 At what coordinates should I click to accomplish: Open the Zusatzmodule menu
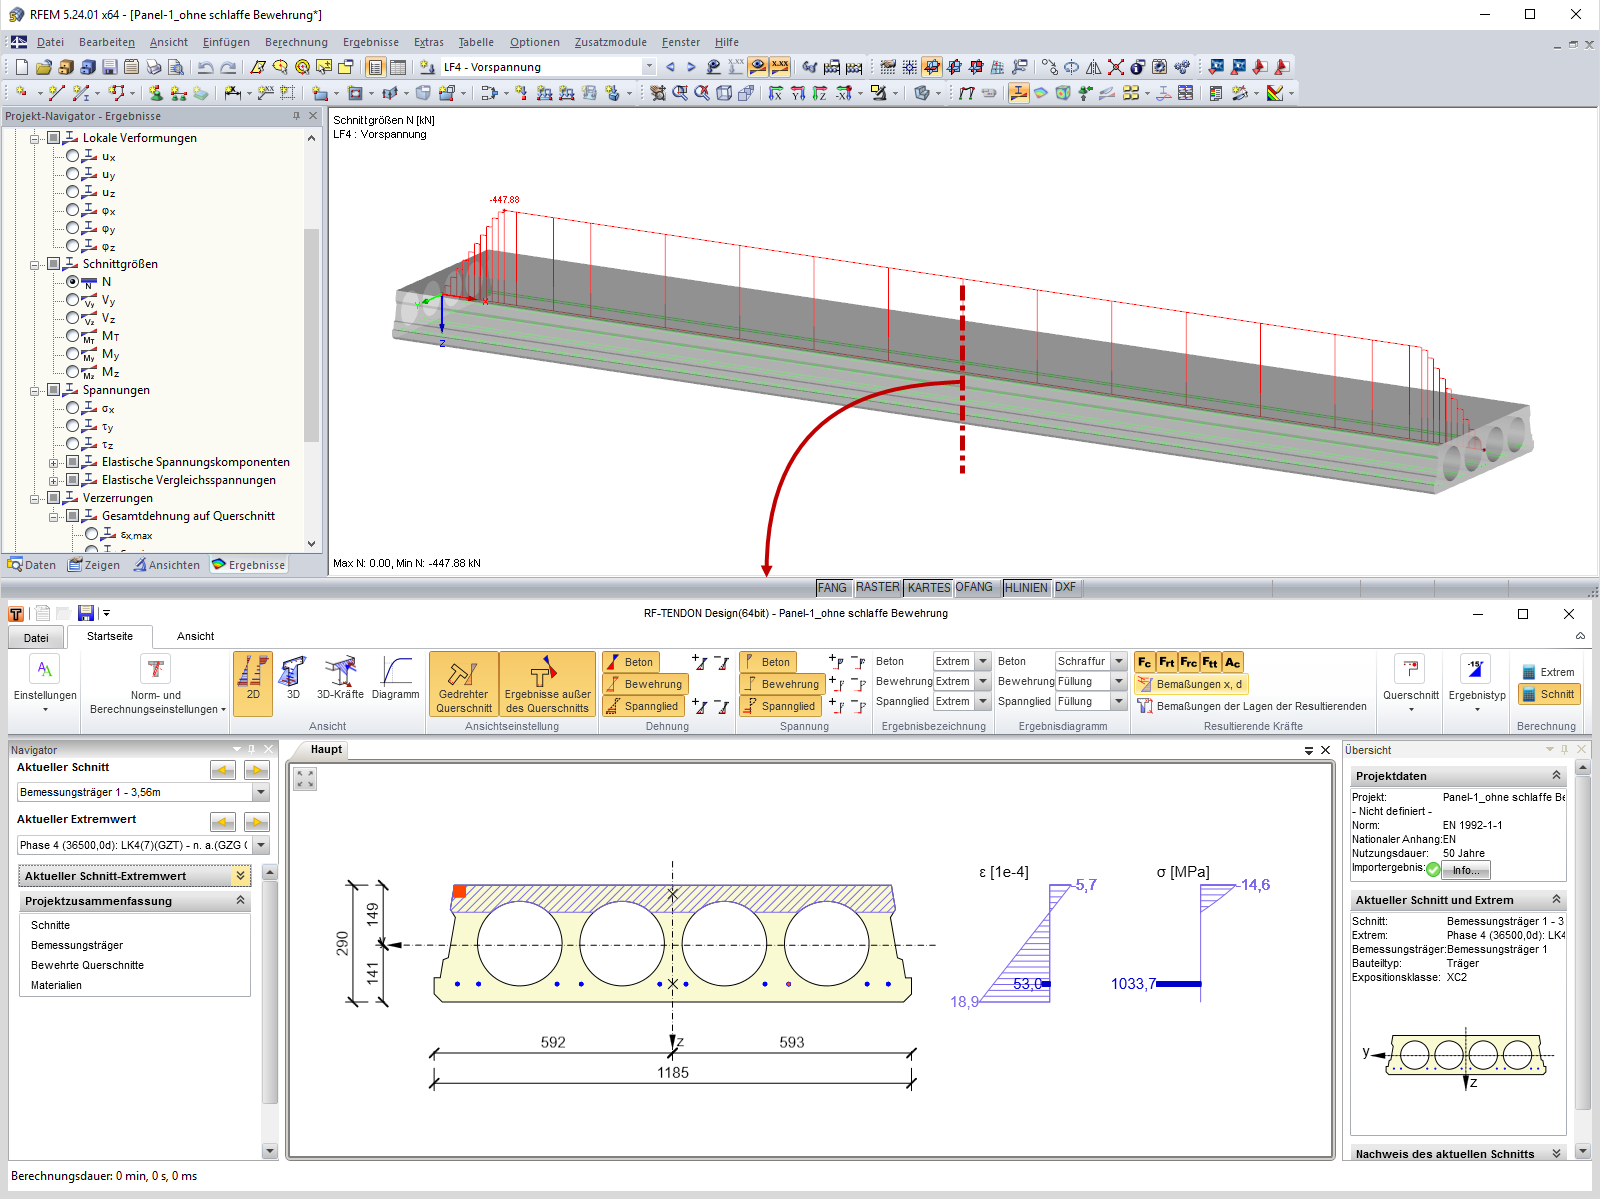point(610,42)
